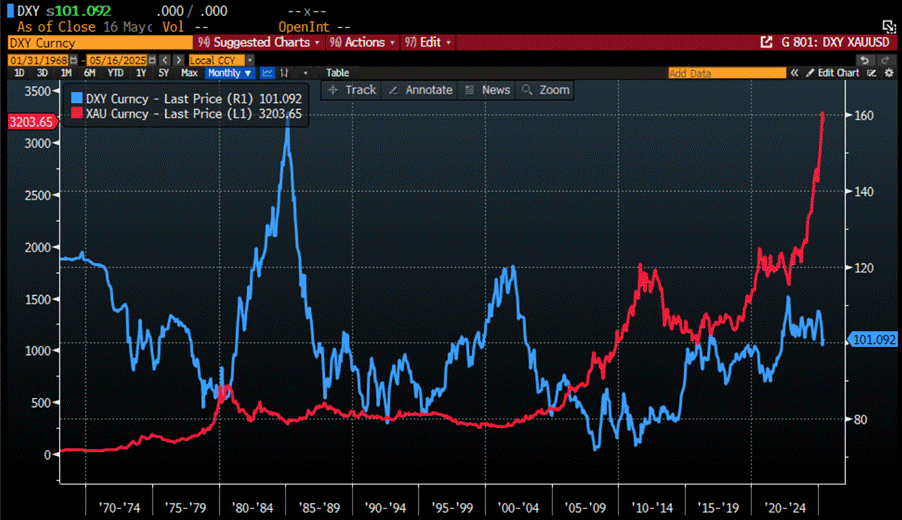This screenshot has height=520, width=902.
Task: Select the bar/candle chart type icon
Action: pos(284,73)
